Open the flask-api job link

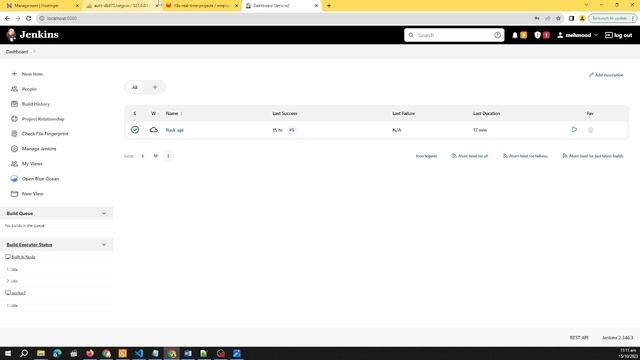(175, 130)
